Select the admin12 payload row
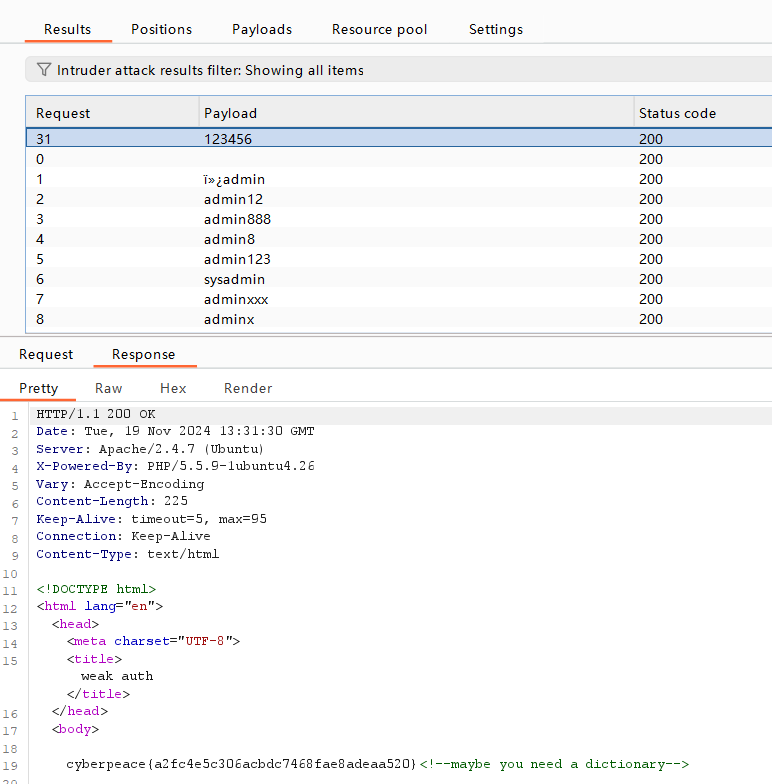This screenshot has width=772, height=784. [x=398, y=199]
